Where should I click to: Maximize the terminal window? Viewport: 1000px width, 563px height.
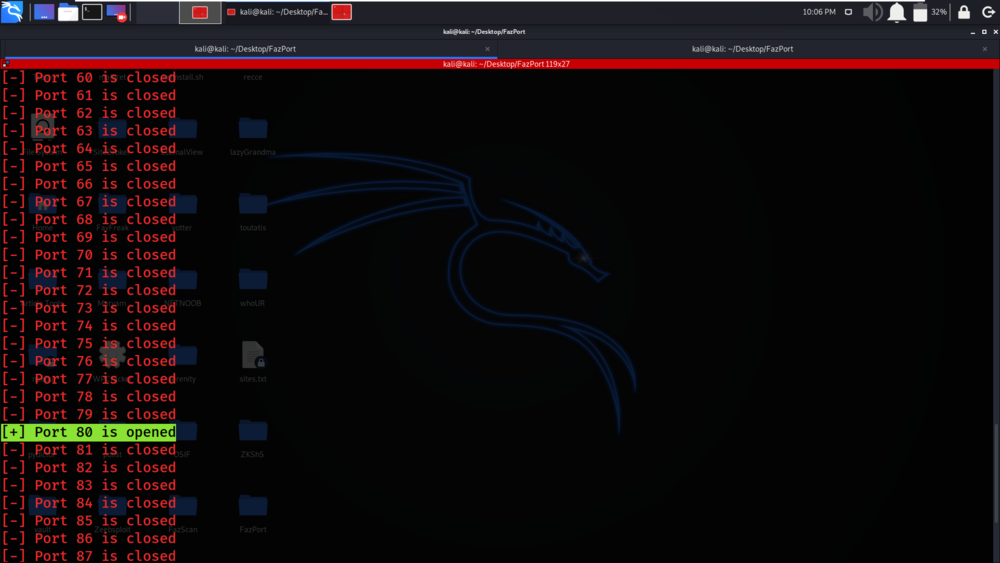click(x=984, y=32)
